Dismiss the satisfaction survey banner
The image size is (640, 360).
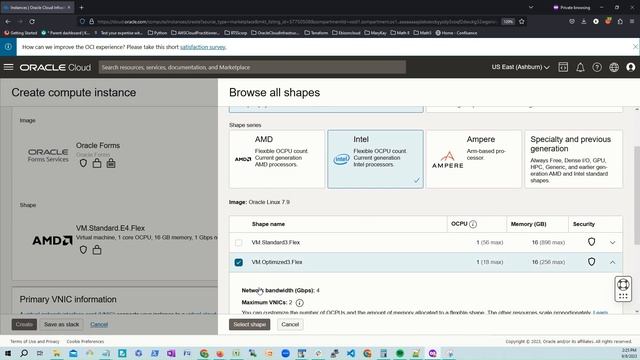pyautogui.click(x=635, y=47)
